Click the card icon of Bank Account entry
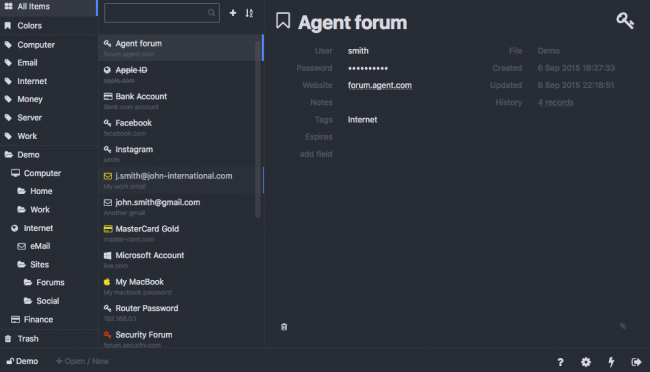 [x=108, y=97]
